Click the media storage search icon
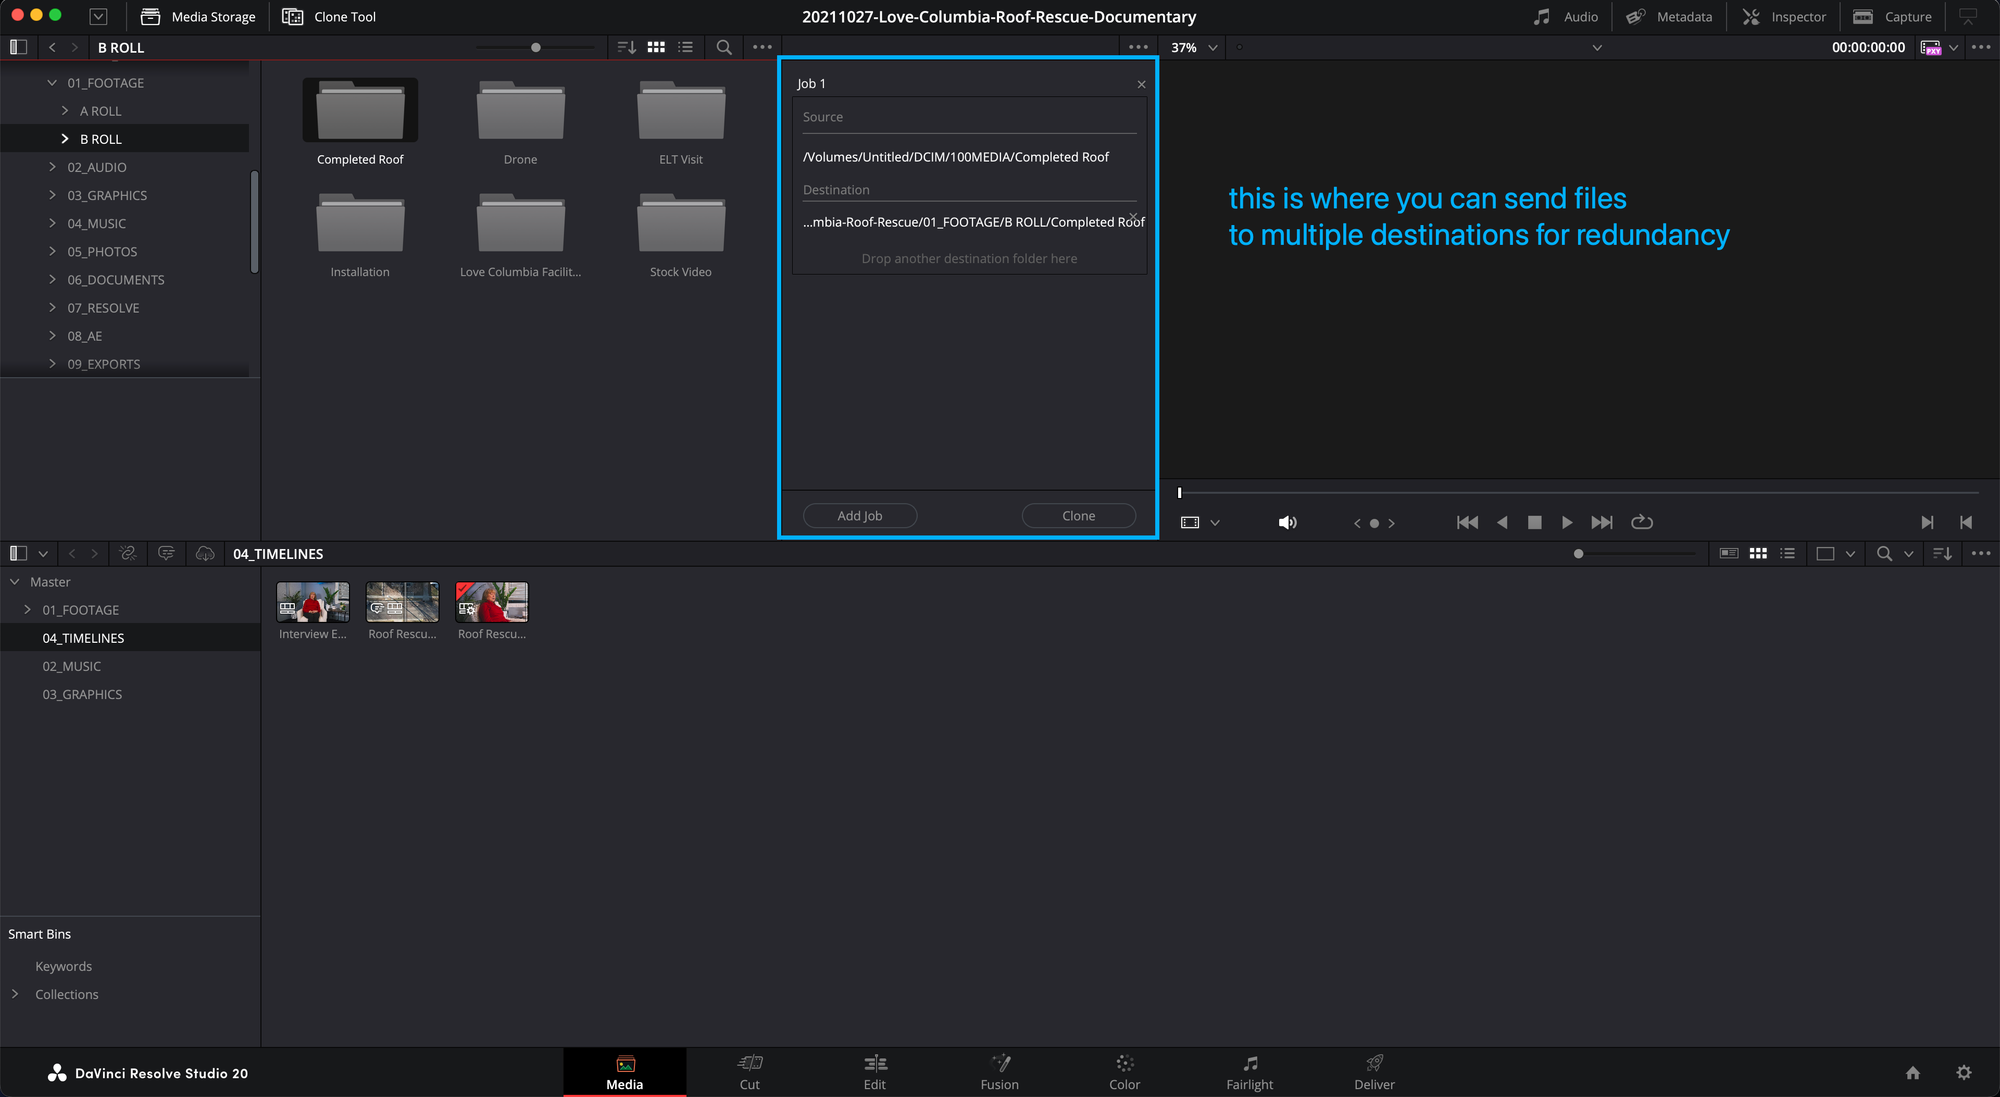Image resolution: width=2000 pixels, height=1097 pixels. pos(724,47)
